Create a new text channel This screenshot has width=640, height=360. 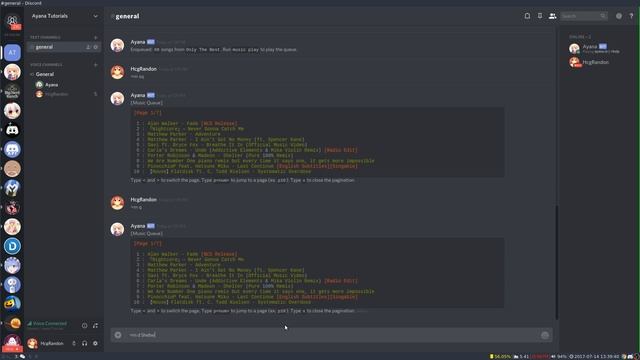96,37
